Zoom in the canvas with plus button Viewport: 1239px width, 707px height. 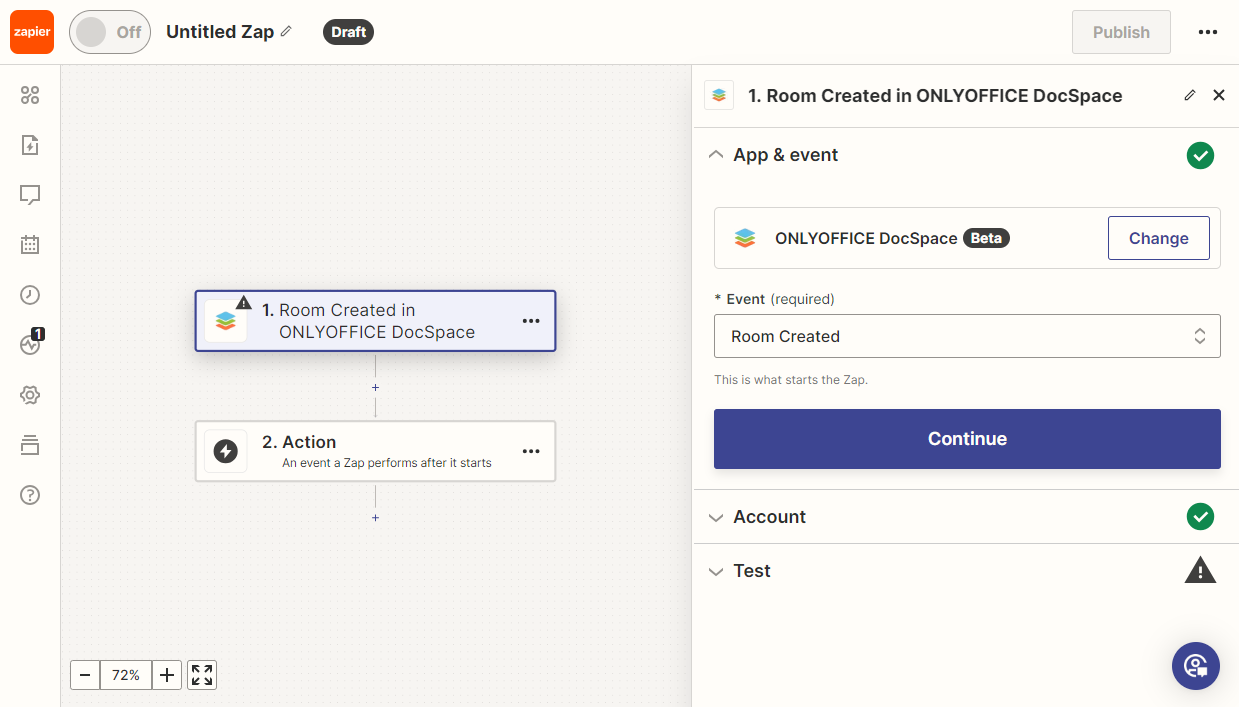pyautogui.click(x=167, y=675)
